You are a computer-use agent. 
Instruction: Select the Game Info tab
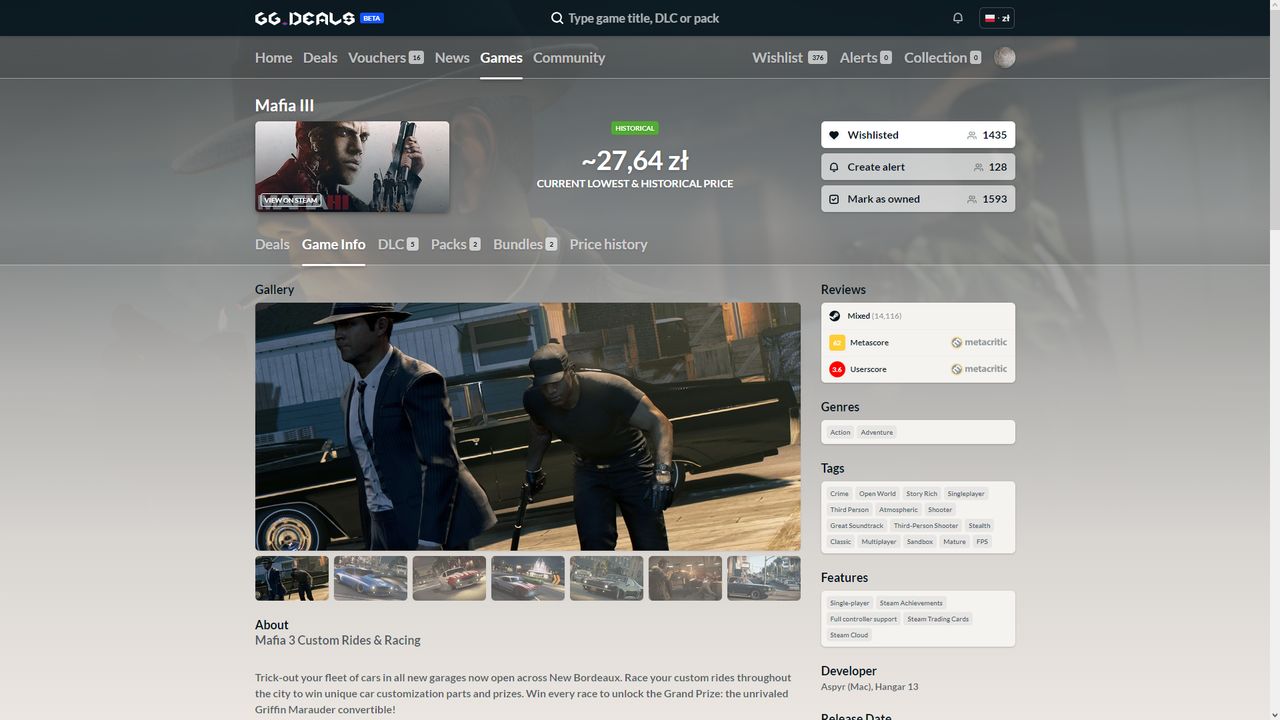[x=333, y=244]
